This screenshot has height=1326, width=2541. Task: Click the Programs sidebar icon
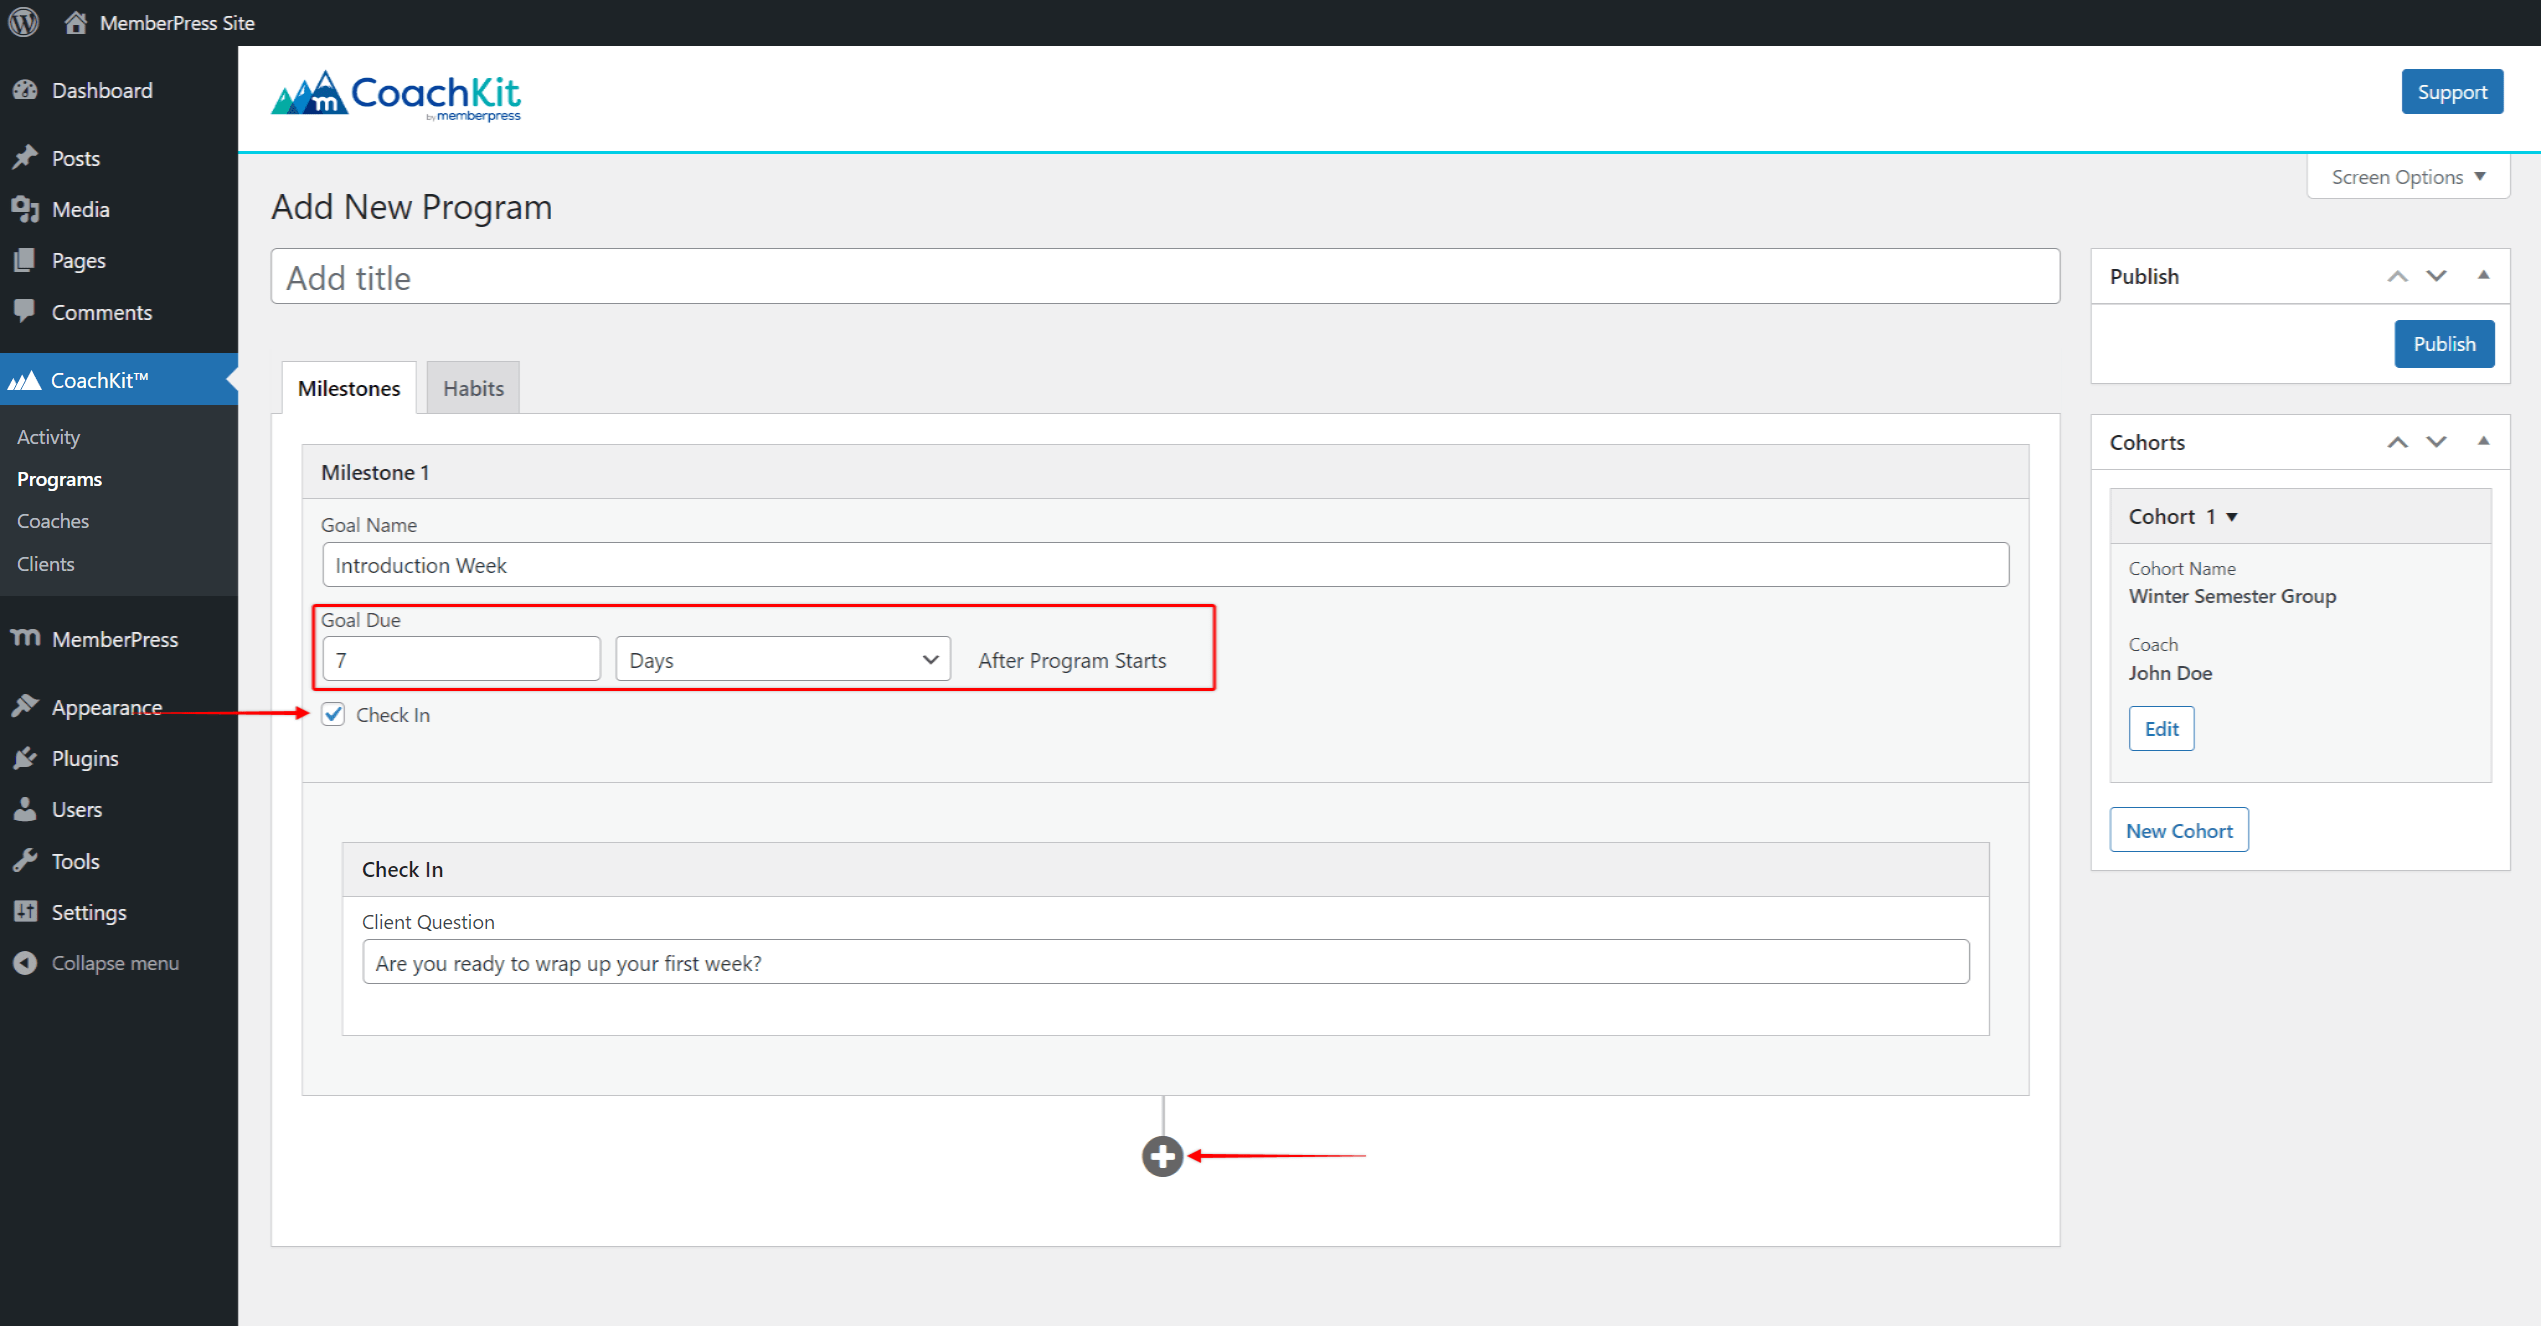[x=60, y=479]
